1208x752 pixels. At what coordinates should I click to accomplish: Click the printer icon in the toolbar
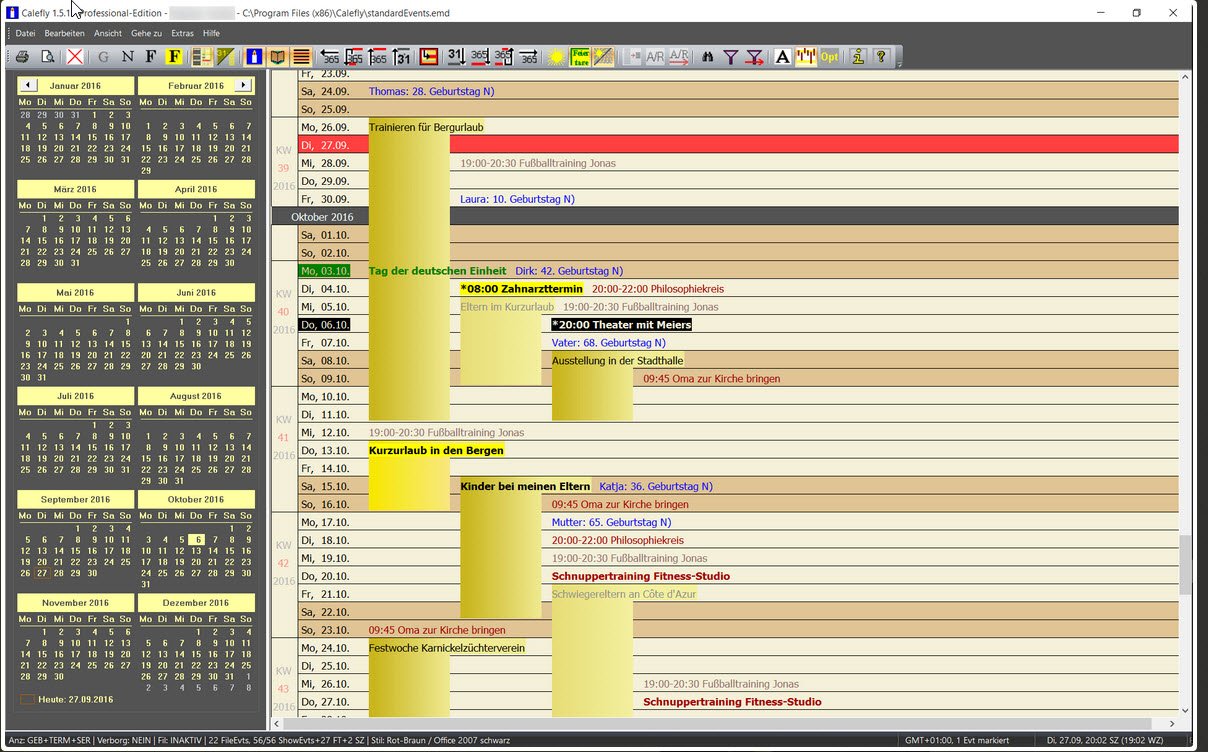22,57
